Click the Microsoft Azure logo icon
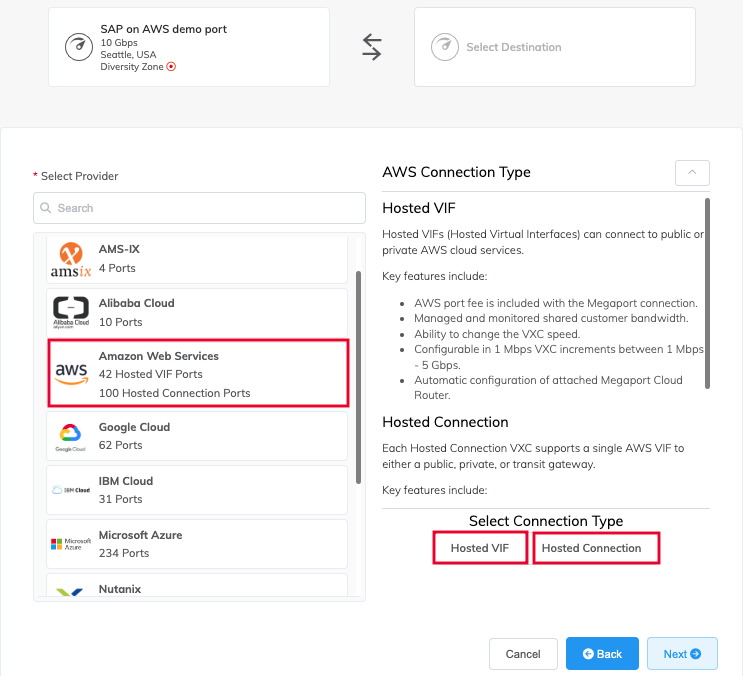The width and height of the screenshot is (743, 676). pos(71,543)
